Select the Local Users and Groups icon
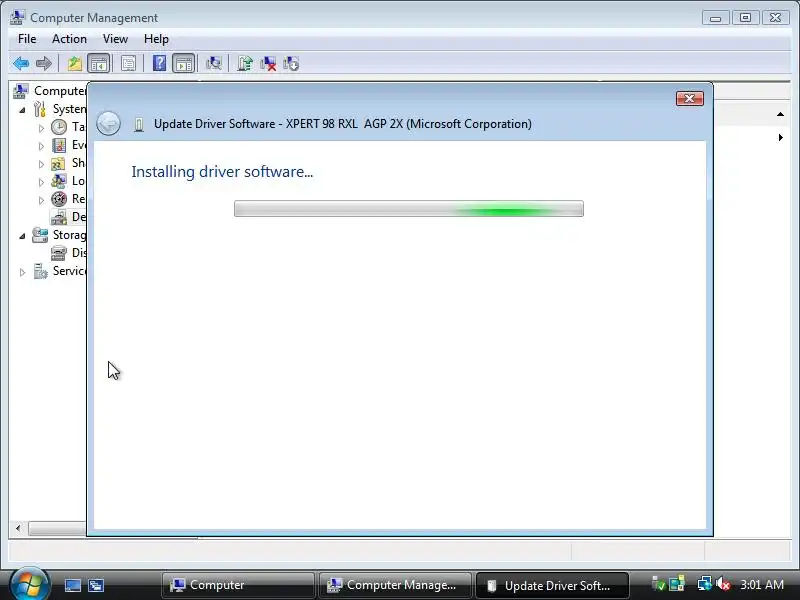 [59, 181]
